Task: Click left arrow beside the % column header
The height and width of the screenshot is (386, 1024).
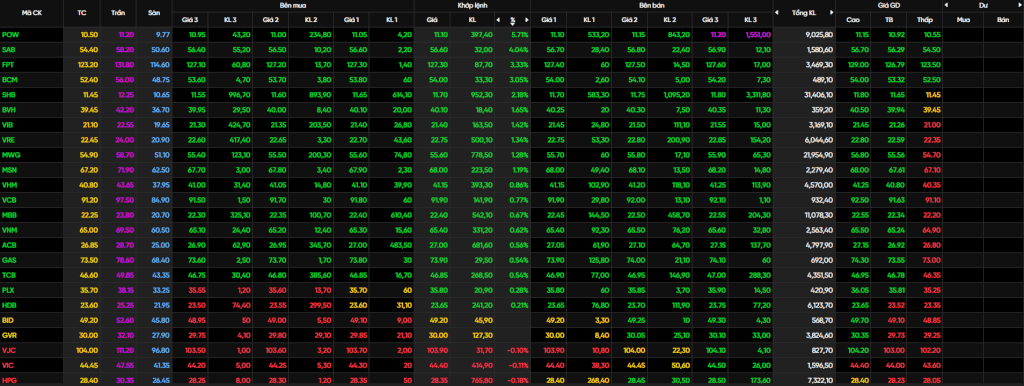Action: 498,20
